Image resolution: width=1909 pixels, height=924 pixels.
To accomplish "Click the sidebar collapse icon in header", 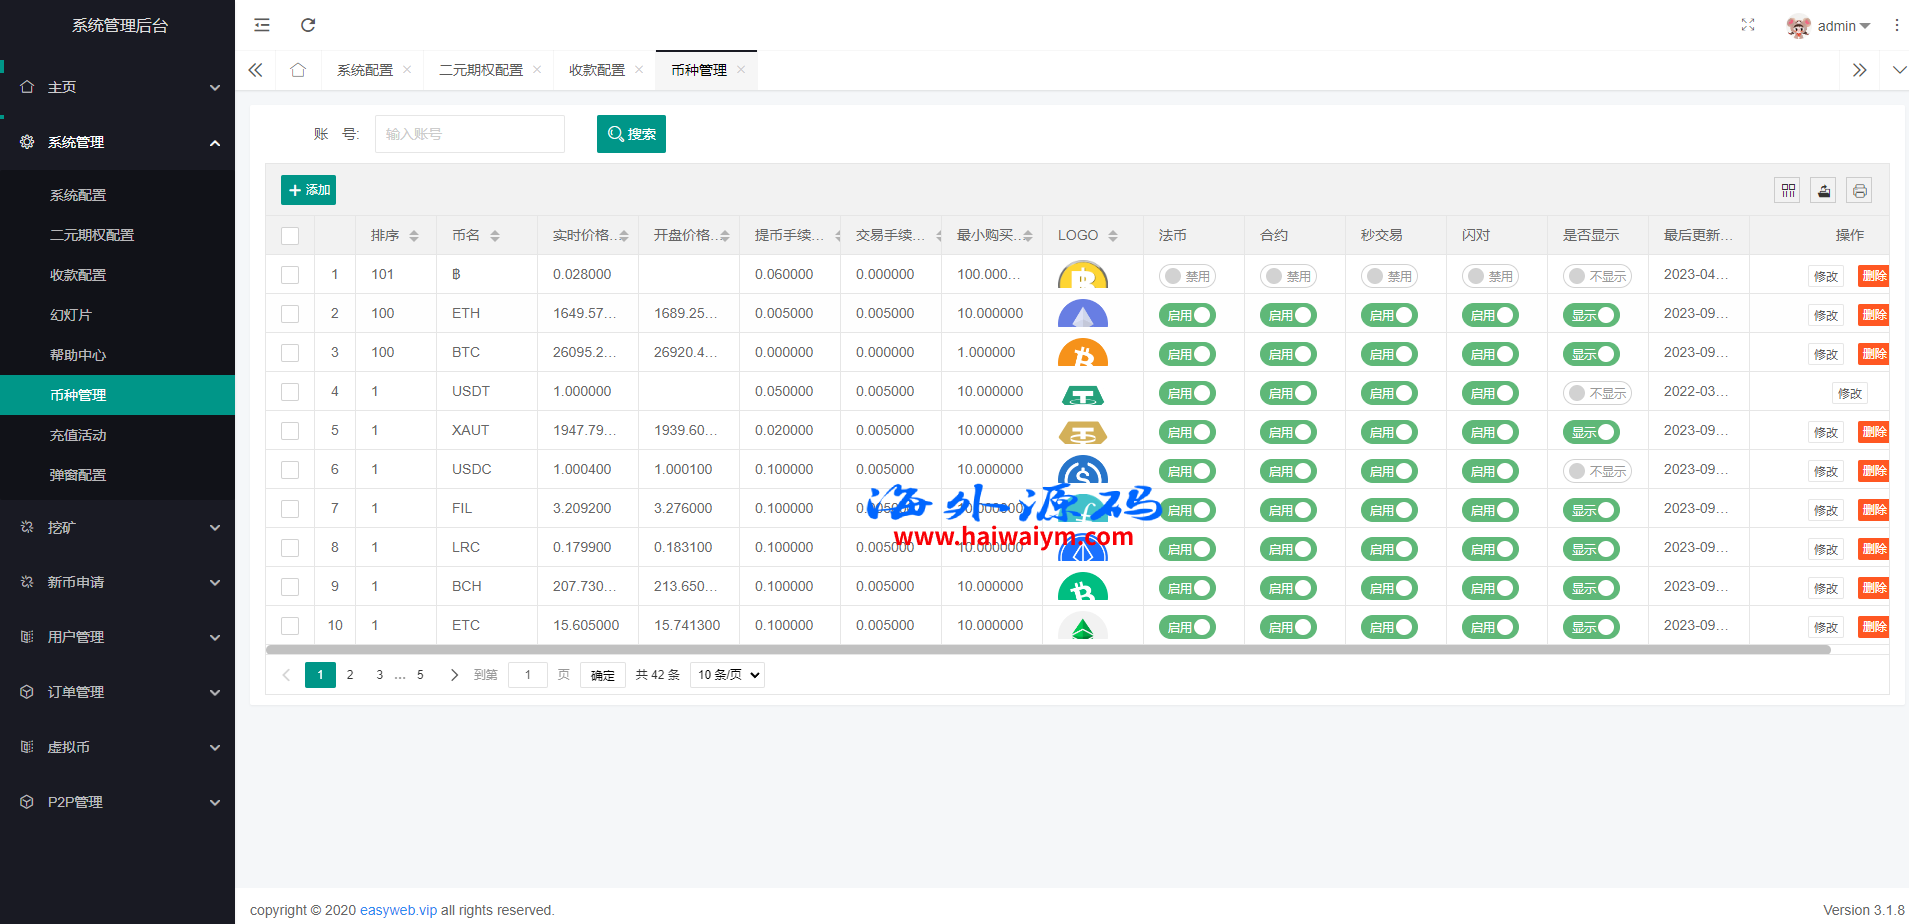I will coord(262,25).
